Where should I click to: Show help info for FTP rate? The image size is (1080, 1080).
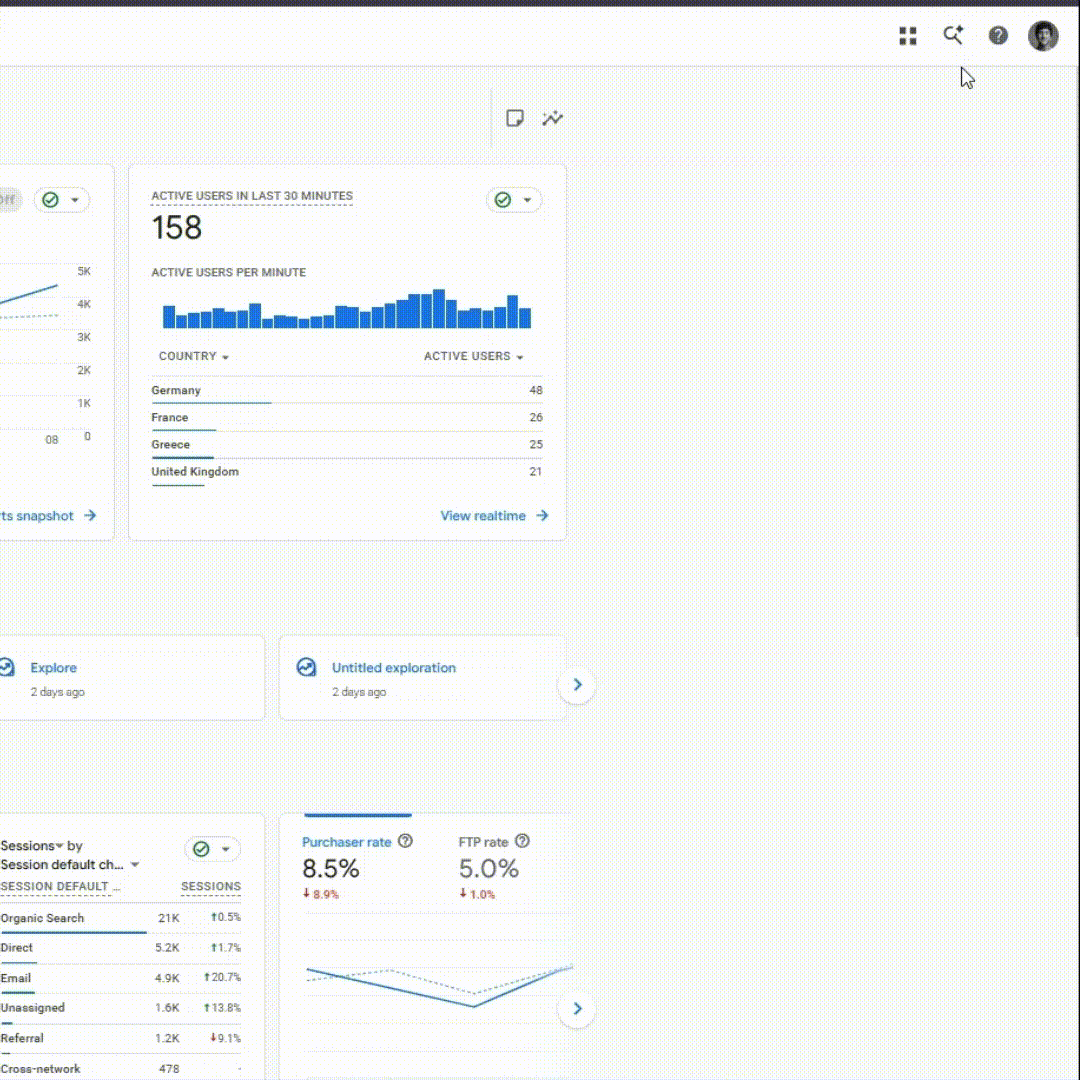point(523,841)
